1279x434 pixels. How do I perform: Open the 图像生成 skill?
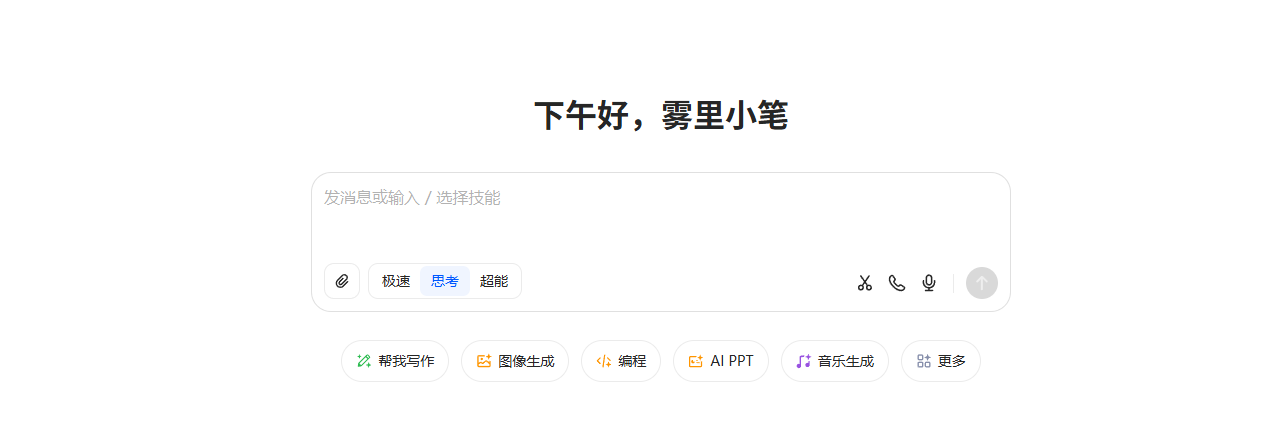[x=515, y=361]
